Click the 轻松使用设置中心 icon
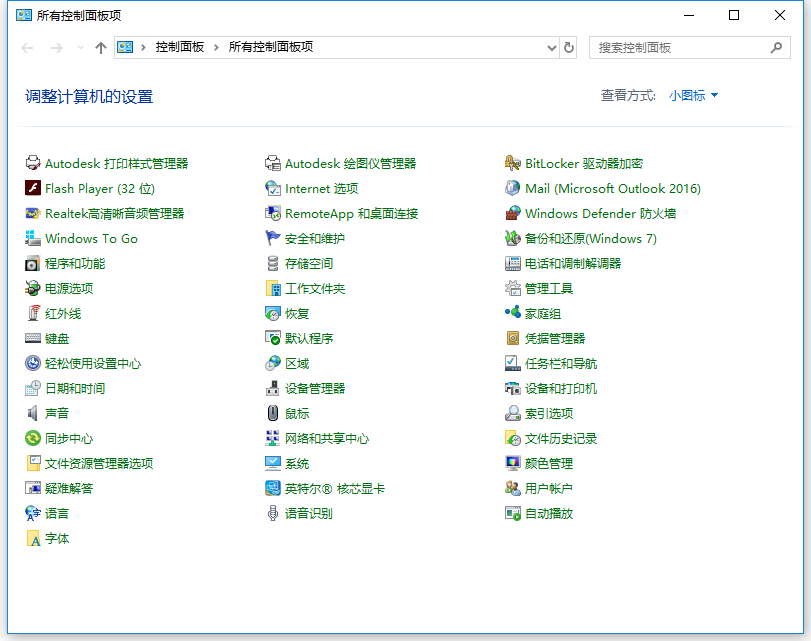Screen dimensions: 811x641 33,363
